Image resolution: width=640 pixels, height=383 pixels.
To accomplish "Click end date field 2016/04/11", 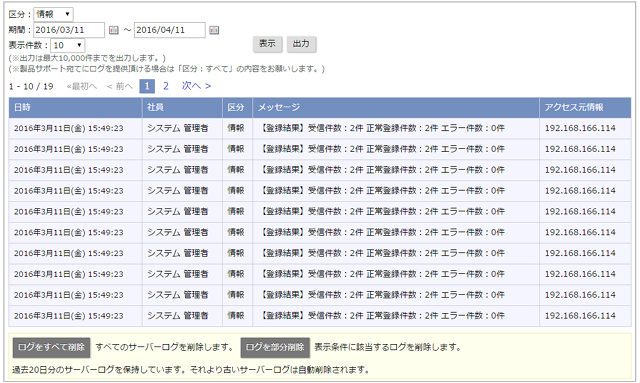I will tap(170, 30).
